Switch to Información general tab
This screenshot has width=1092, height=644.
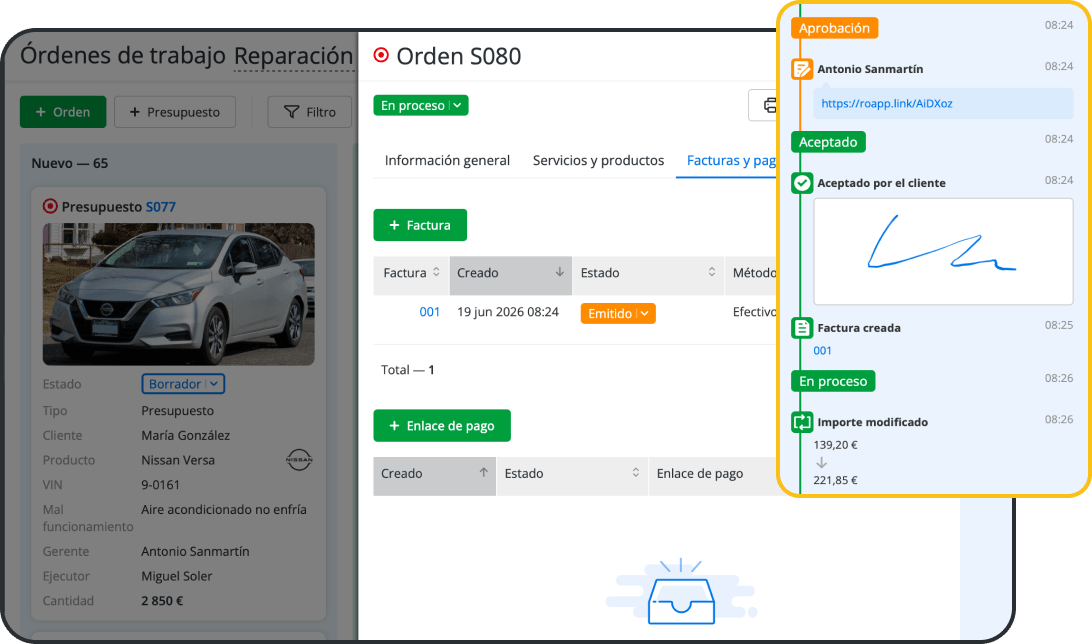point(447,160)
